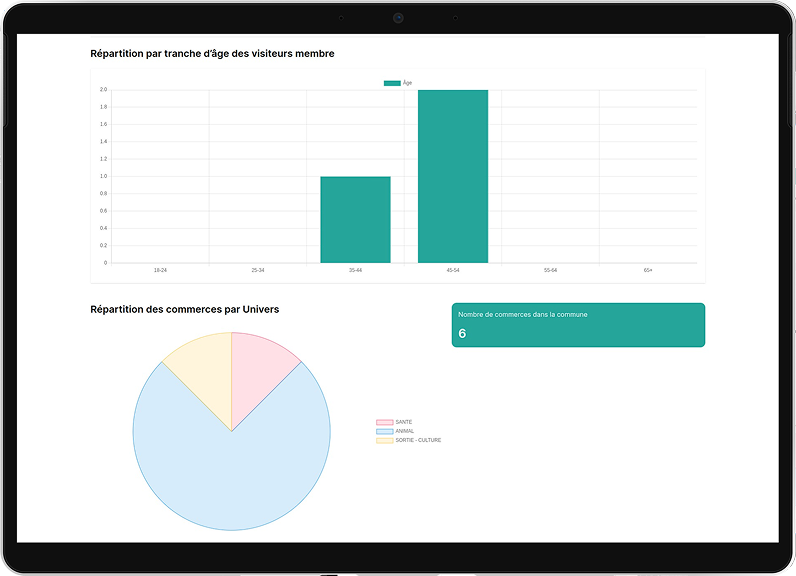Viewport: 796px width, 576px height.
Task: Click the 55-64 x-axis label
Action: click(550, 270)
